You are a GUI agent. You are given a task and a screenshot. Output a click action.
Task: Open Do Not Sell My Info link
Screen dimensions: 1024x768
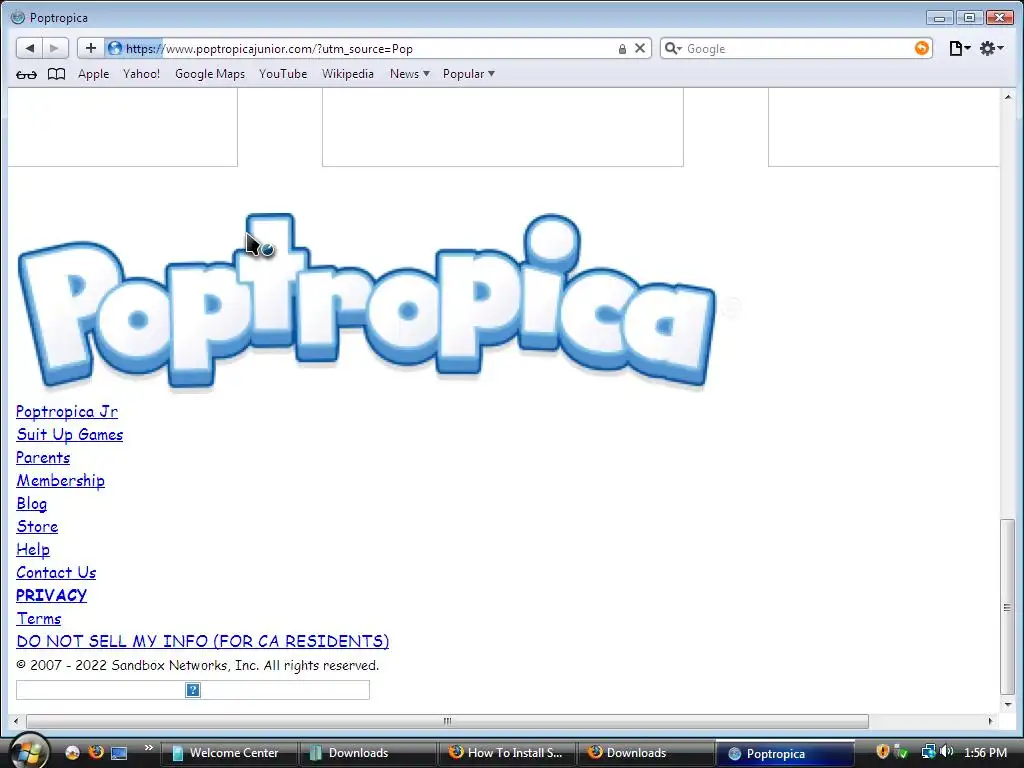[202, 641]
